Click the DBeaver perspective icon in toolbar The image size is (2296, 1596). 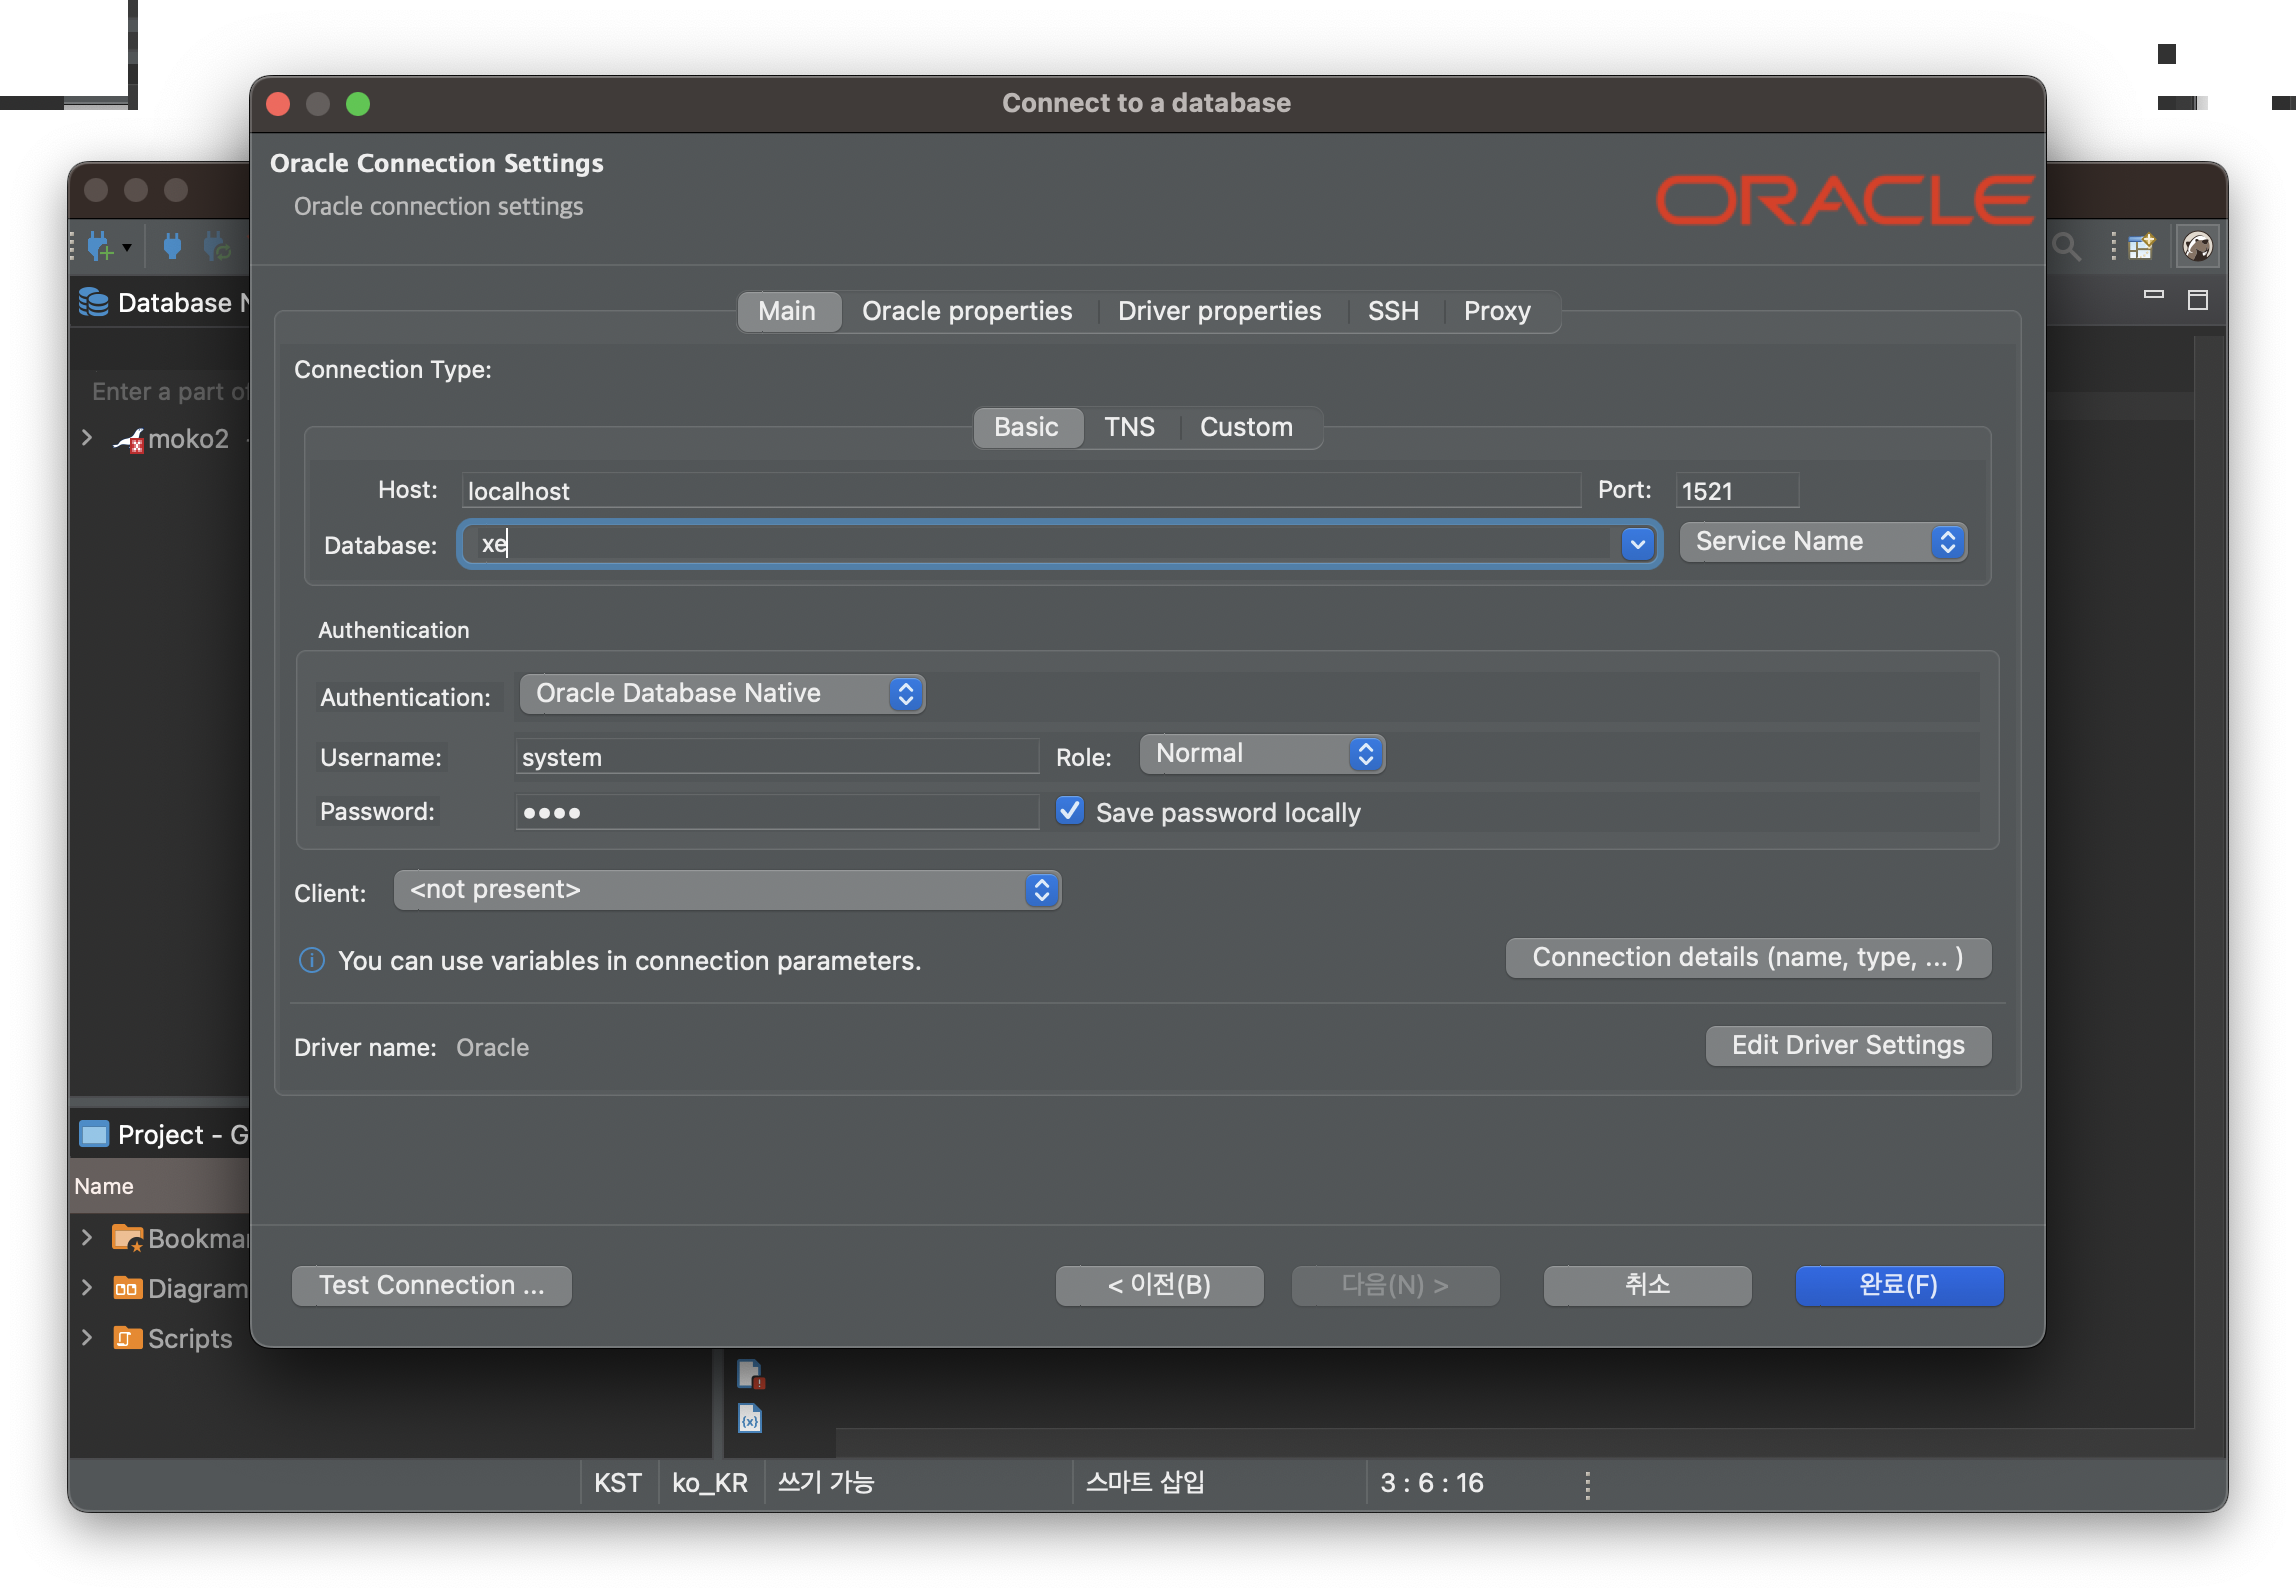[2197, 246]
